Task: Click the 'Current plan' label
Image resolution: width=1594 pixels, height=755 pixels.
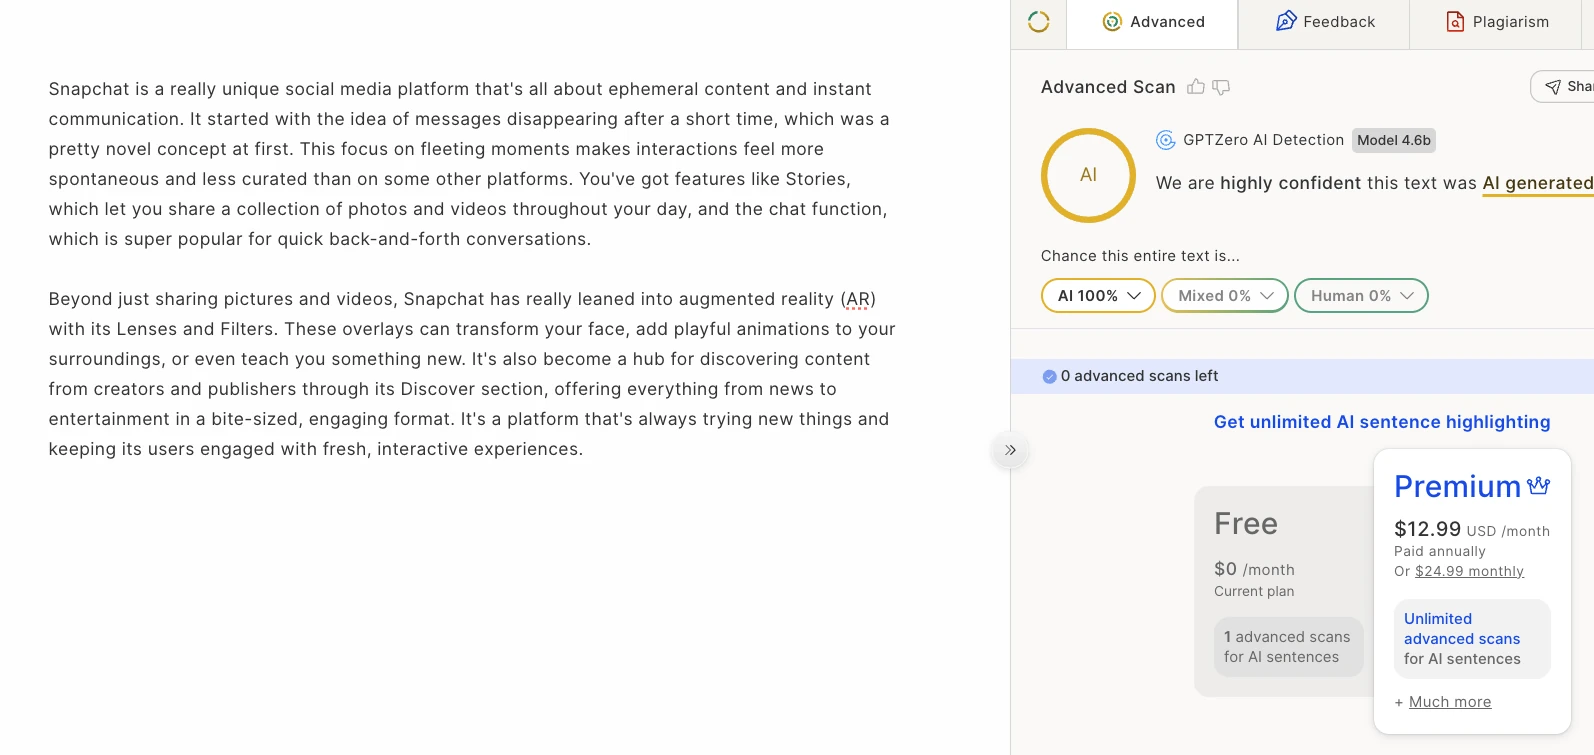Action: tap(1254, 591)
